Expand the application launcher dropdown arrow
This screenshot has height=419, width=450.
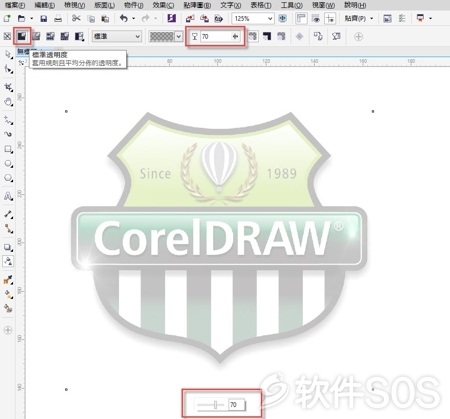pos(431,18)
